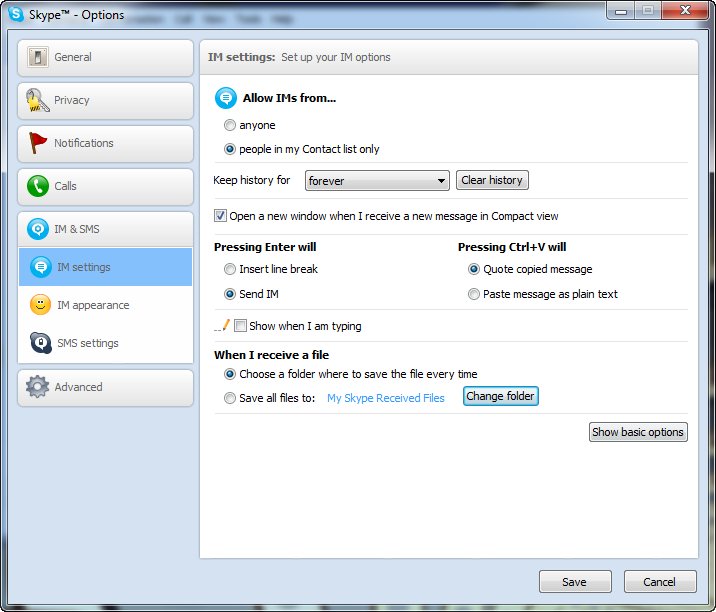Choose 'Insert line break' for Enter key

[231, 270]
